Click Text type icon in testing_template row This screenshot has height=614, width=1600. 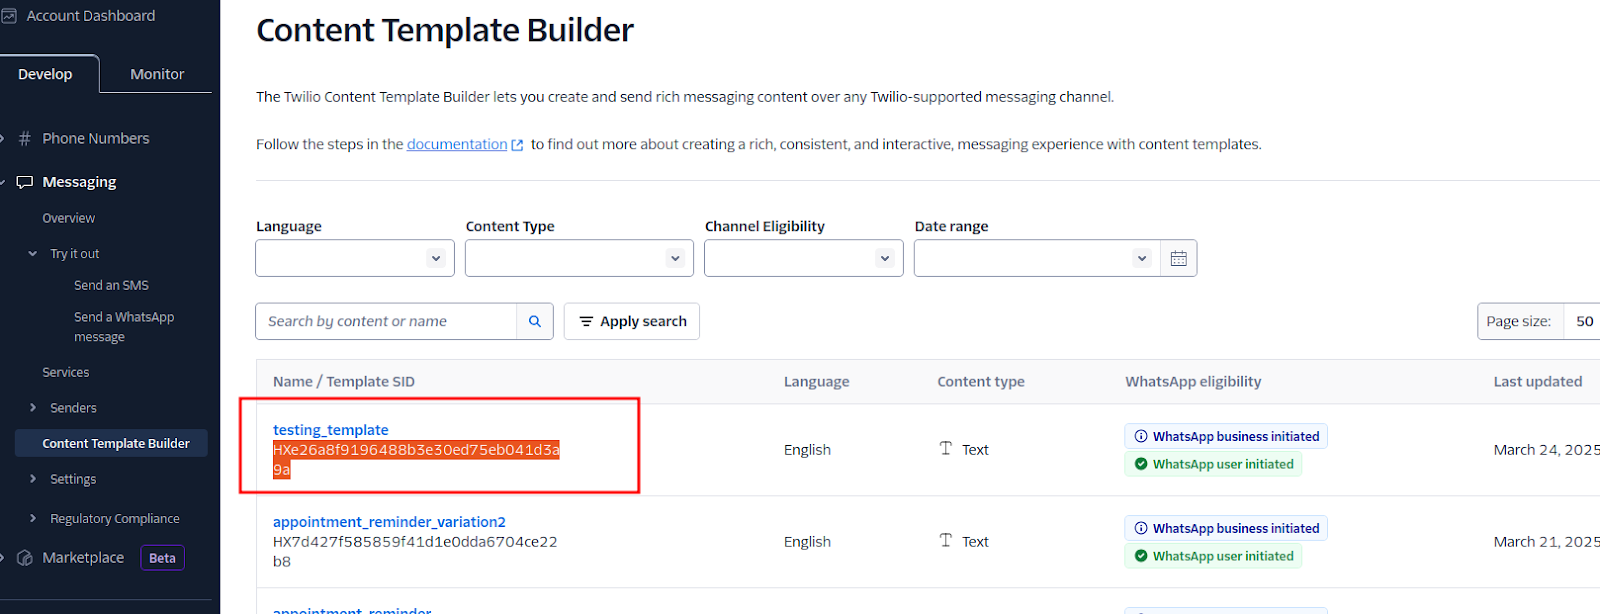[946, 448]
